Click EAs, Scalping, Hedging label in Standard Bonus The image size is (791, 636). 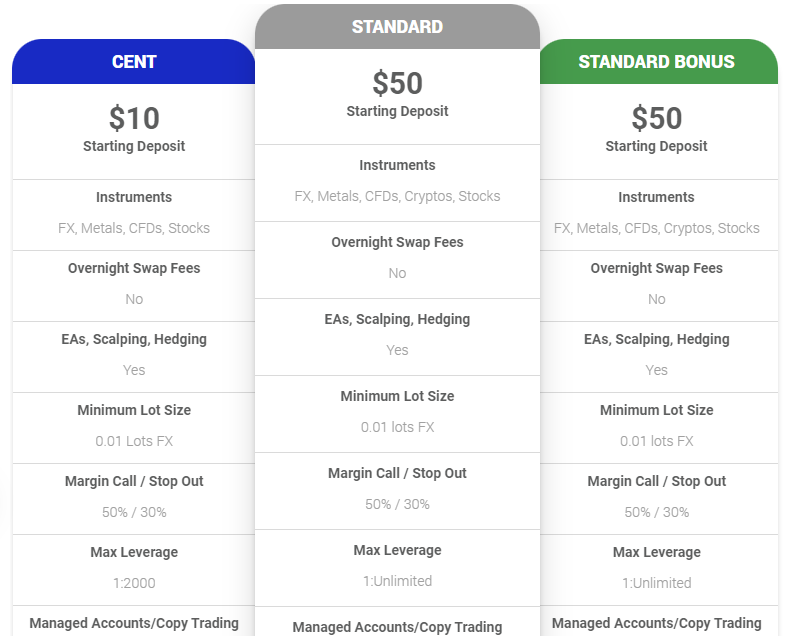click(656, 339)
